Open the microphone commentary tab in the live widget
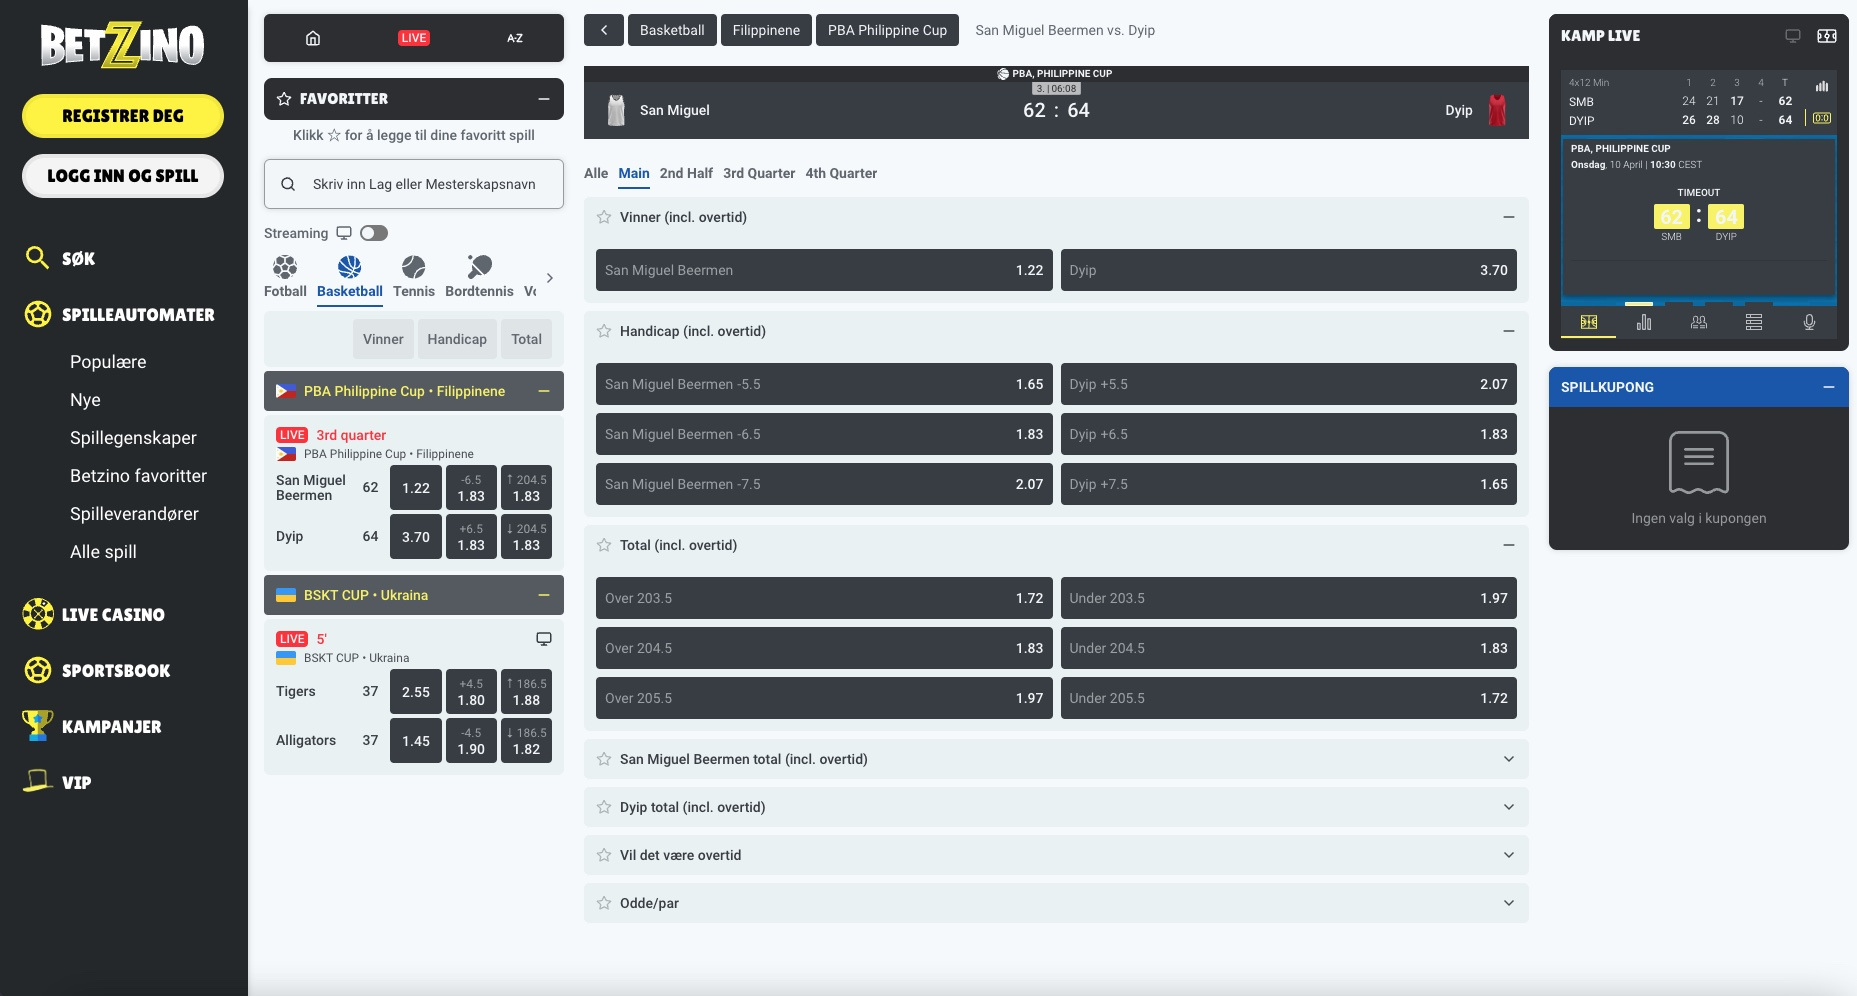The height and width of the screenshot is (996, 1857). coord(1808,322)
